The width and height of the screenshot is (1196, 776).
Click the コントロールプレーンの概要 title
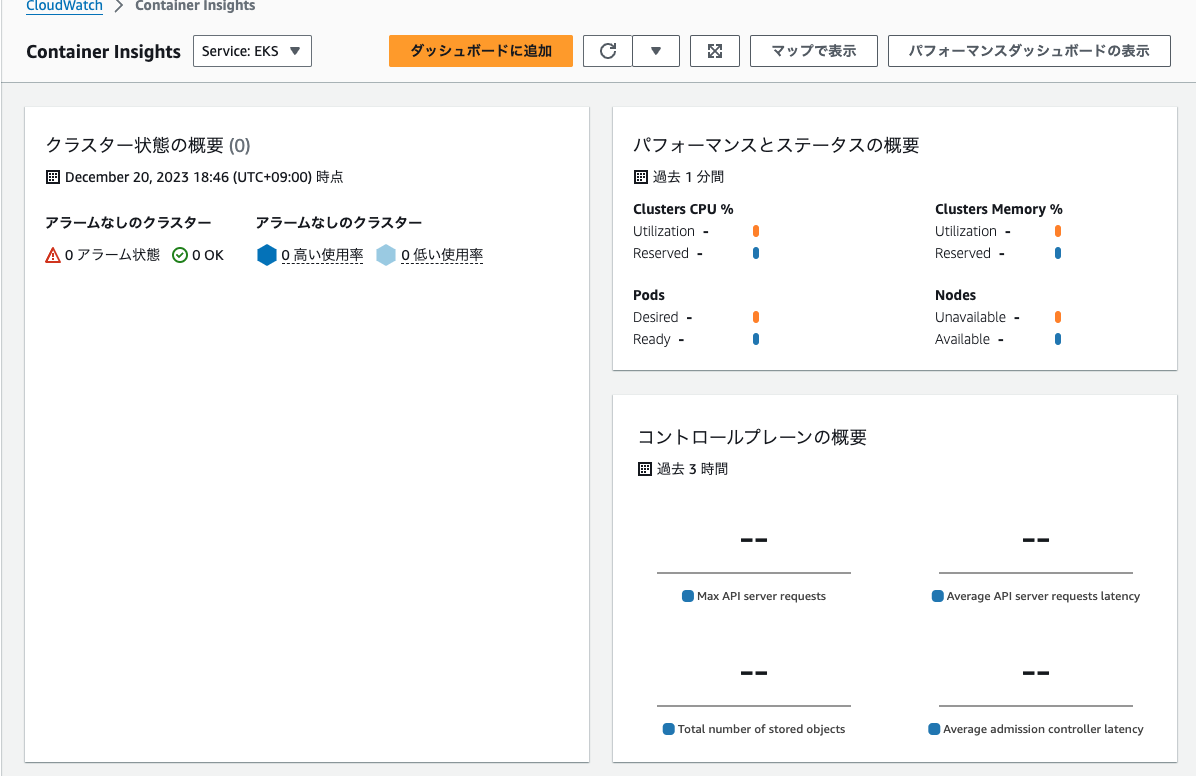pos(752,437)
